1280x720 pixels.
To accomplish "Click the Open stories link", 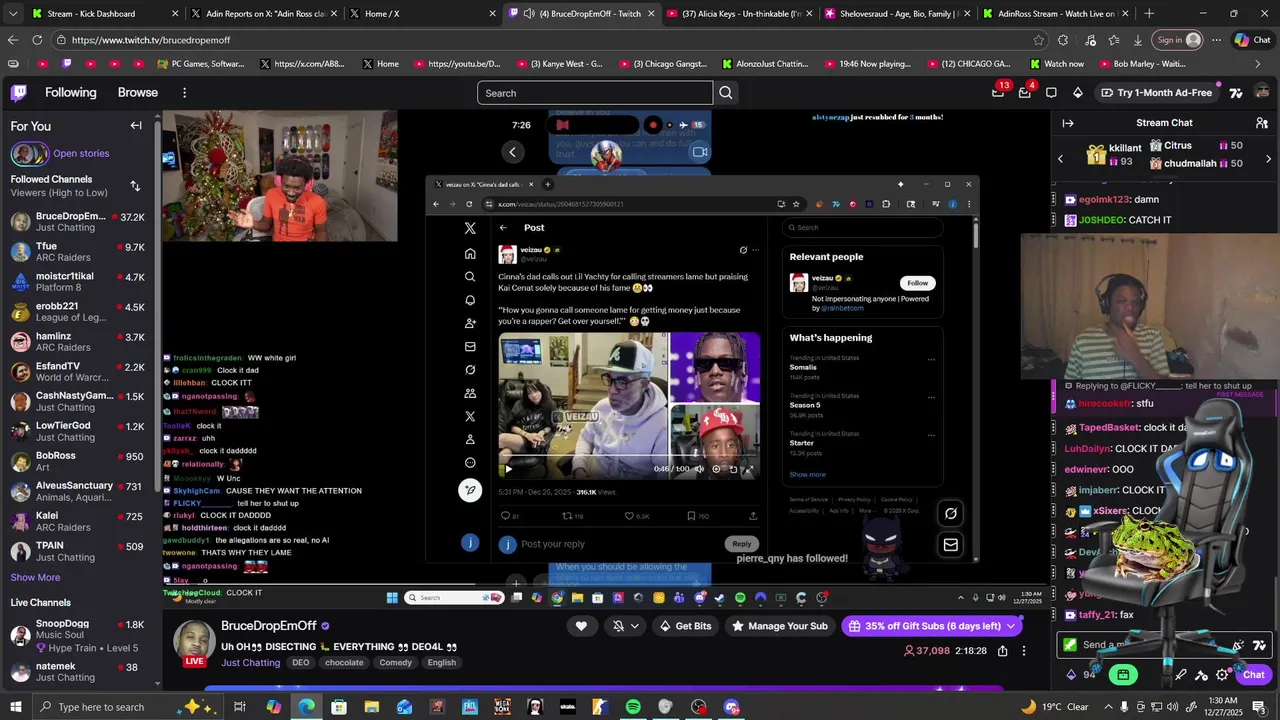I will pos(81,154).
